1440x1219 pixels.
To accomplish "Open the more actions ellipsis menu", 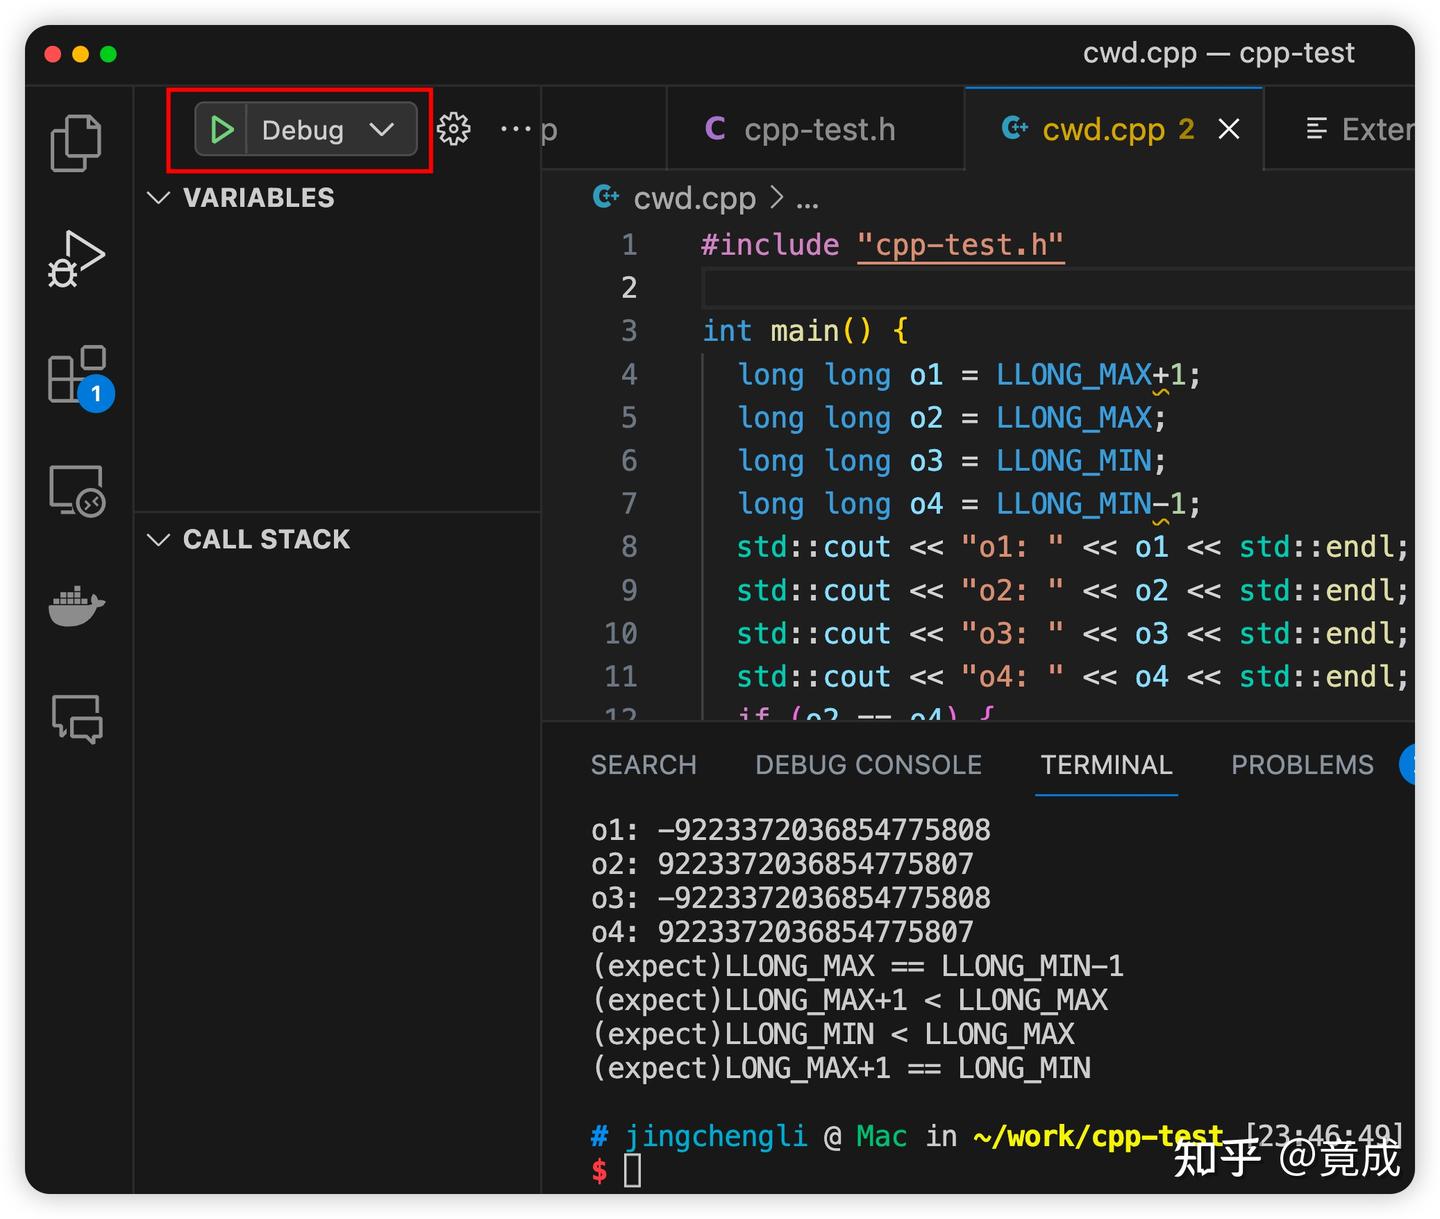I will 515,129.
